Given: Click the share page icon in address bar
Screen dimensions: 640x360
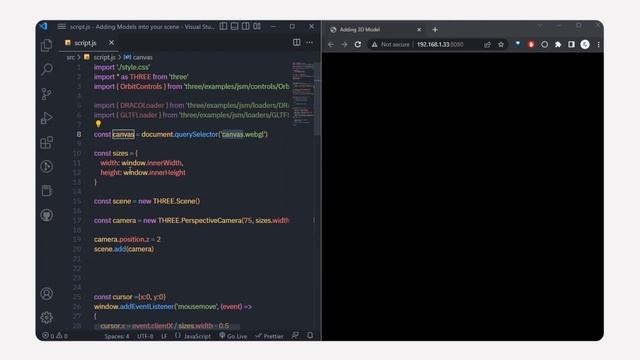Looking at the screenshot, I should [487, 44].
